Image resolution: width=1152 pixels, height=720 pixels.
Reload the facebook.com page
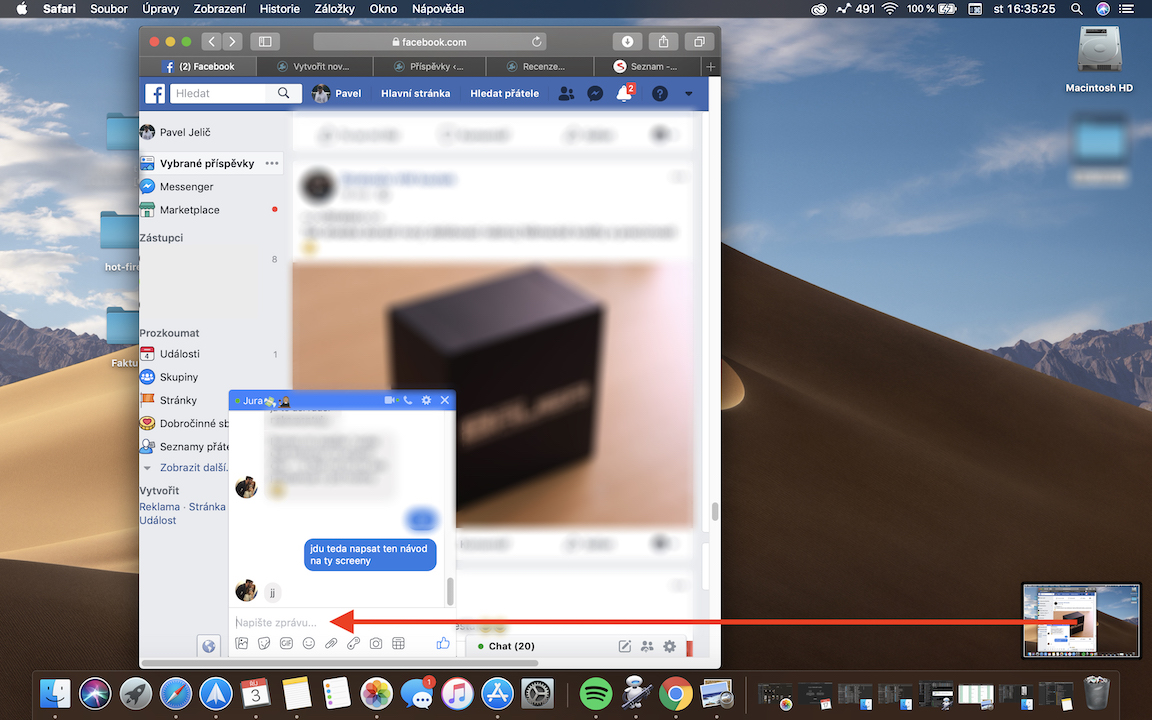[x=537, y=42]
